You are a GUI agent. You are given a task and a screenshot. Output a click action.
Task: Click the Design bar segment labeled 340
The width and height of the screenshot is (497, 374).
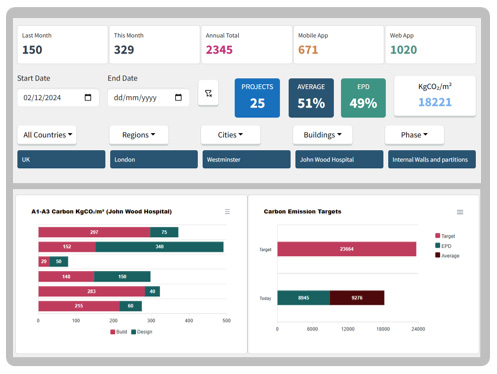(160, 247)
